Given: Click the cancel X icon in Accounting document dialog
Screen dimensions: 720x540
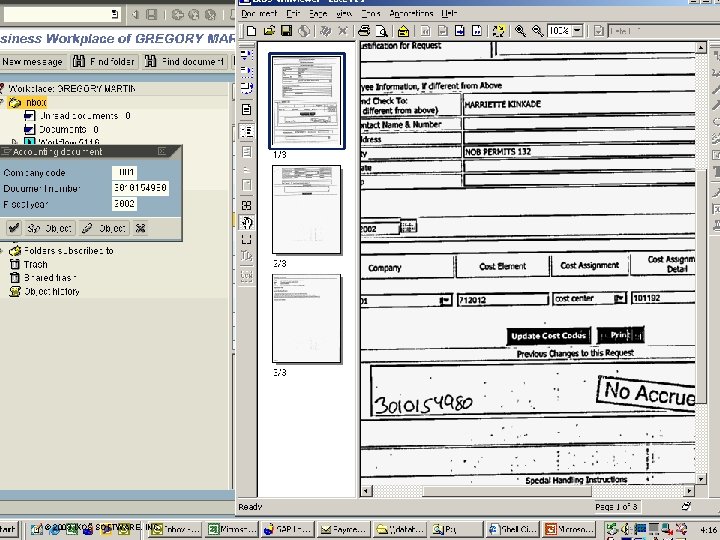Looking at the screenshot, I should click(141, 228).
